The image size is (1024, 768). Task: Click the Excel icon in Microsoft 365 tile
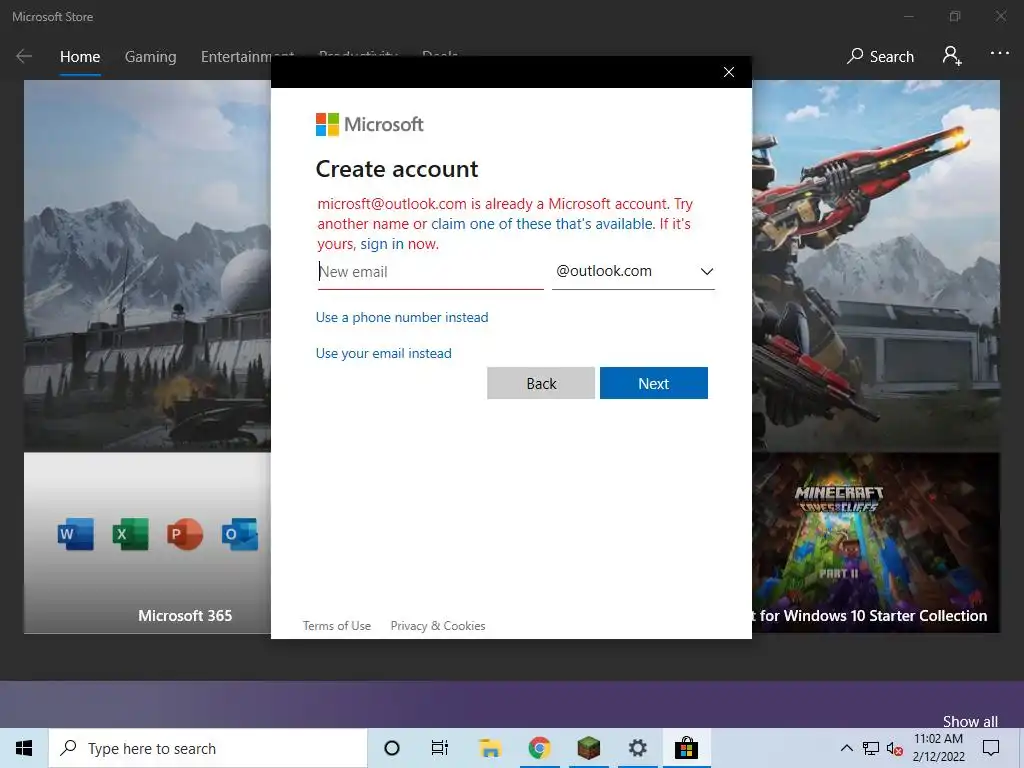tap(130, 534)
